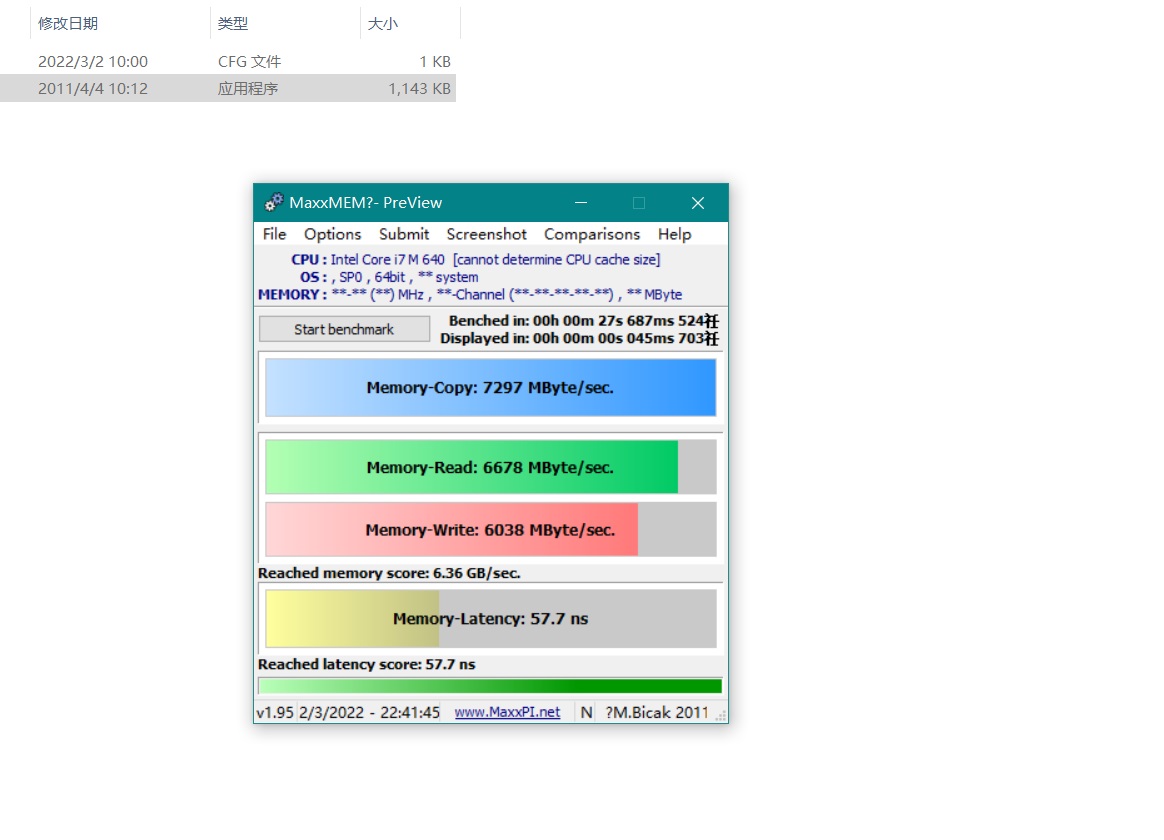Click the 大小 column header

pos(383,23)
